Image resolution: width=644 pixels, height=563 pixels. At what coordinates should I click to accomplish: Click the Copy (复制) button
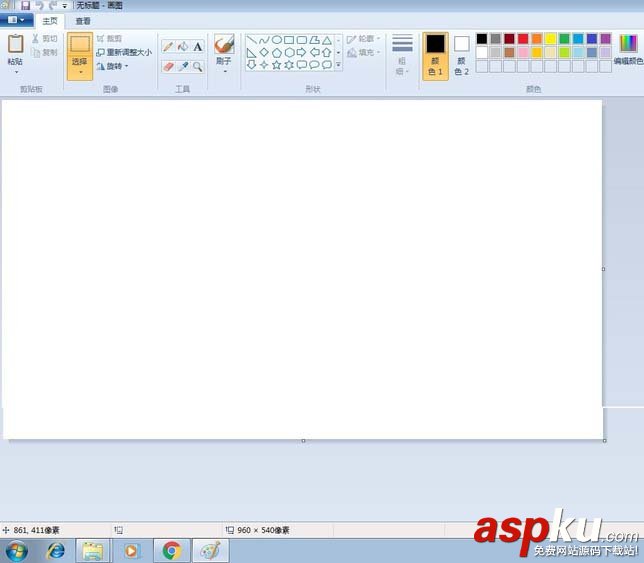click(x=45, y=53)
